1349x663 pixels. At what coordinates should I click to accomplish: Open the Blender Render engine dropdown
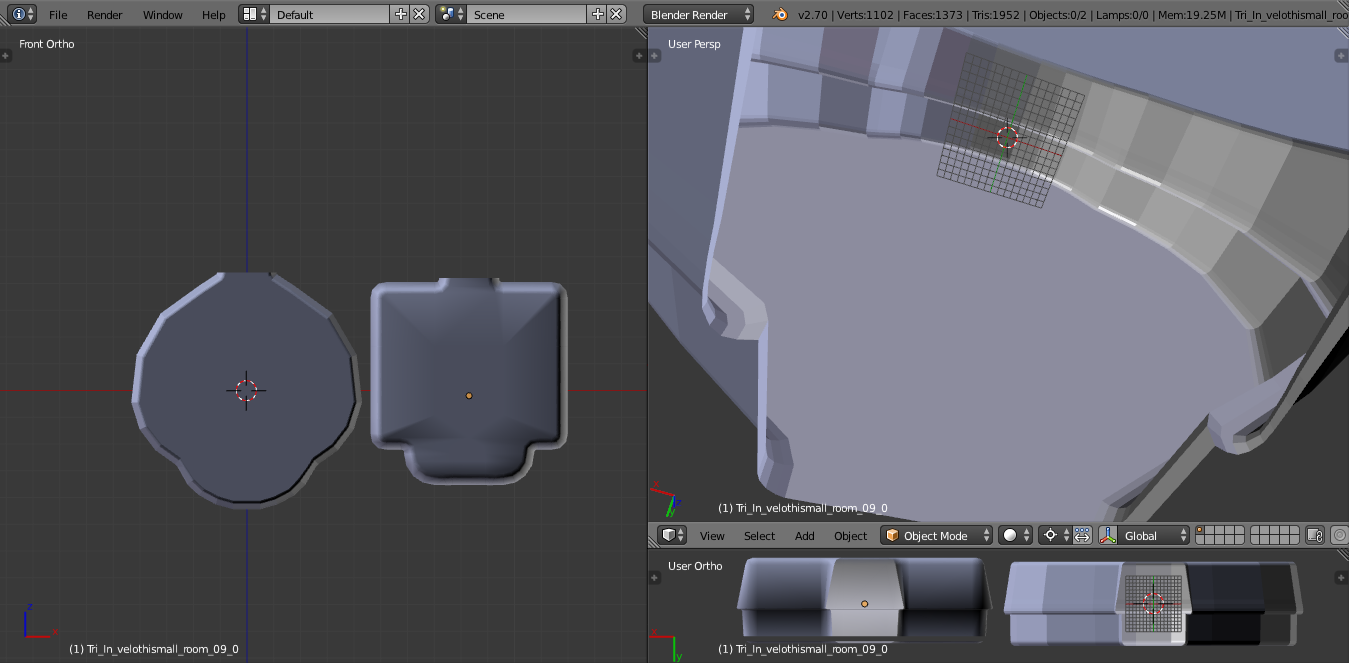pyautogui.click(x=699, y=15)
